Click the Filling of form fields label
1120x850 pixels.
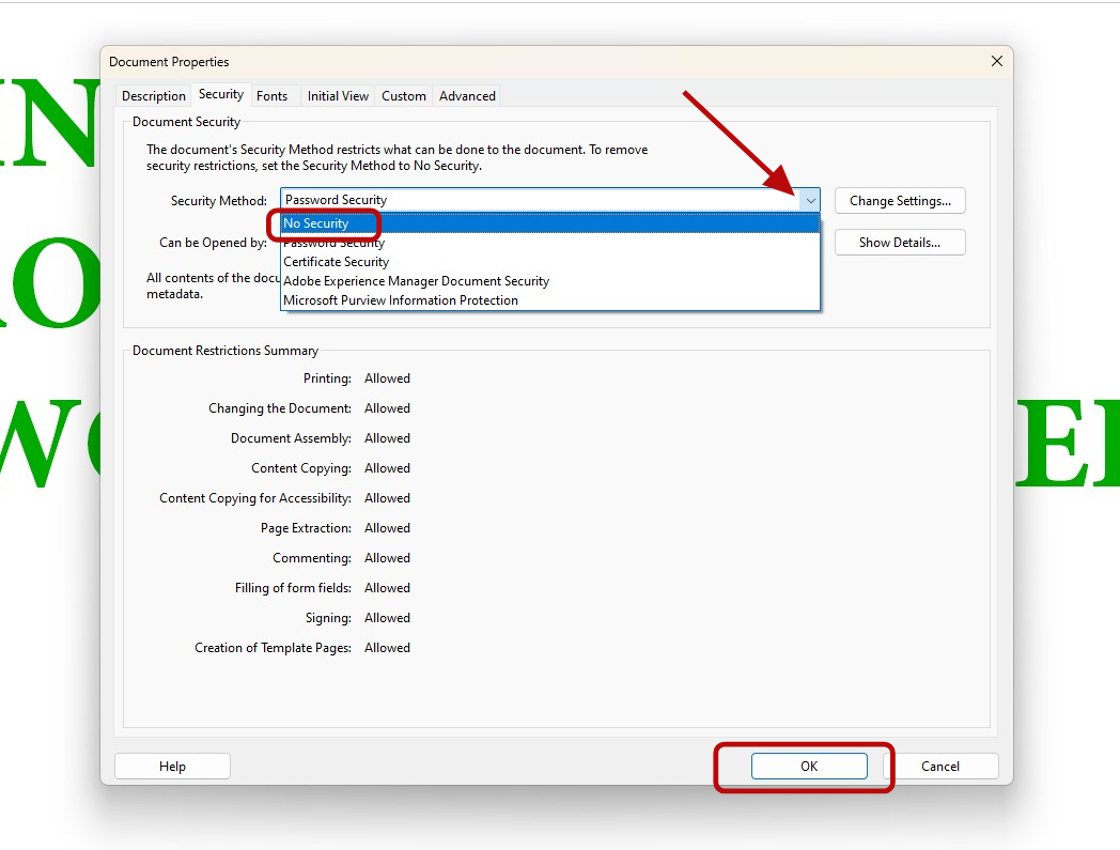point(293,589)
